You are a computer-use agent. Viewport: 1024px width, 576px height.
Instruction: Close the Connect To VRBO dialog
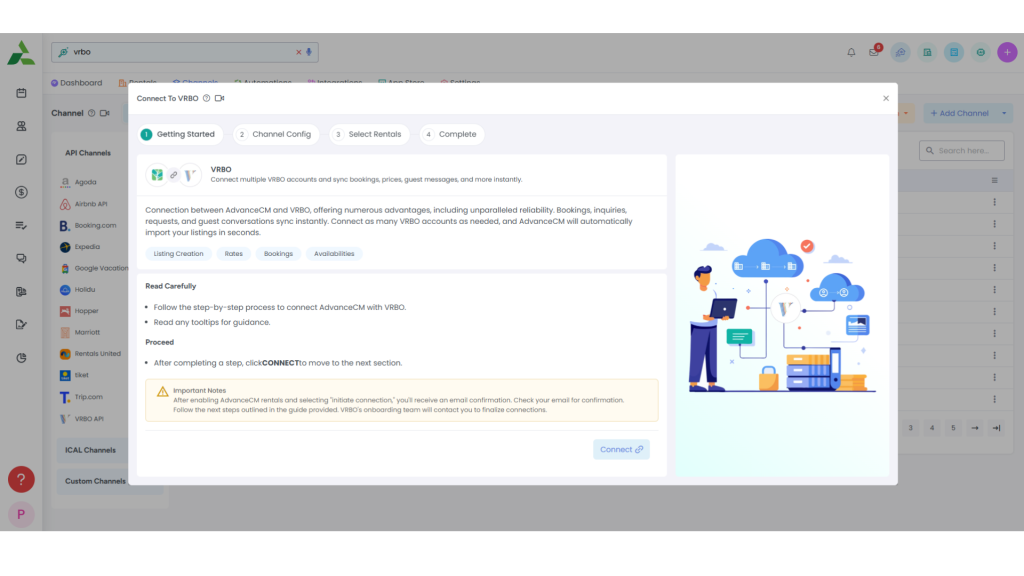886,99
